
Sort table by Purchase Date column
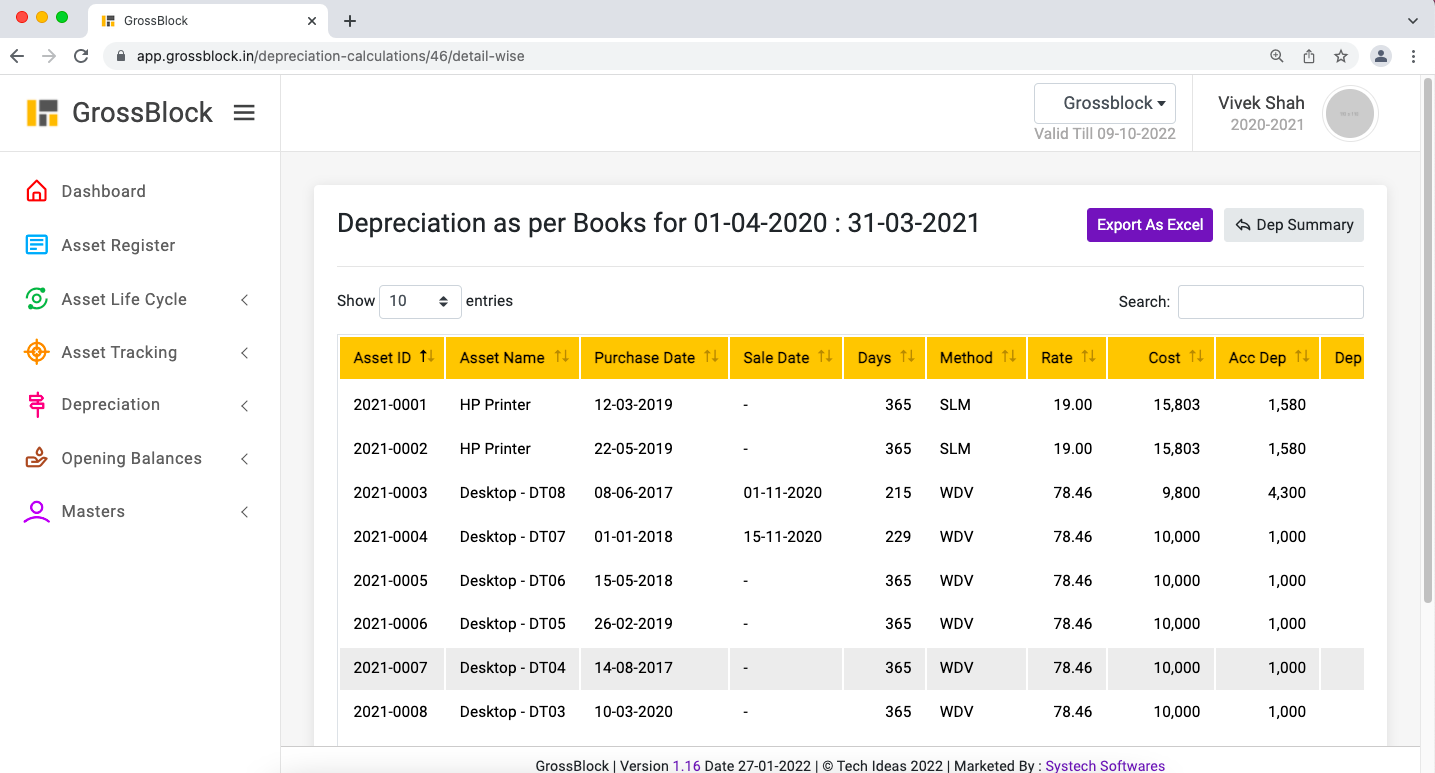655,358
